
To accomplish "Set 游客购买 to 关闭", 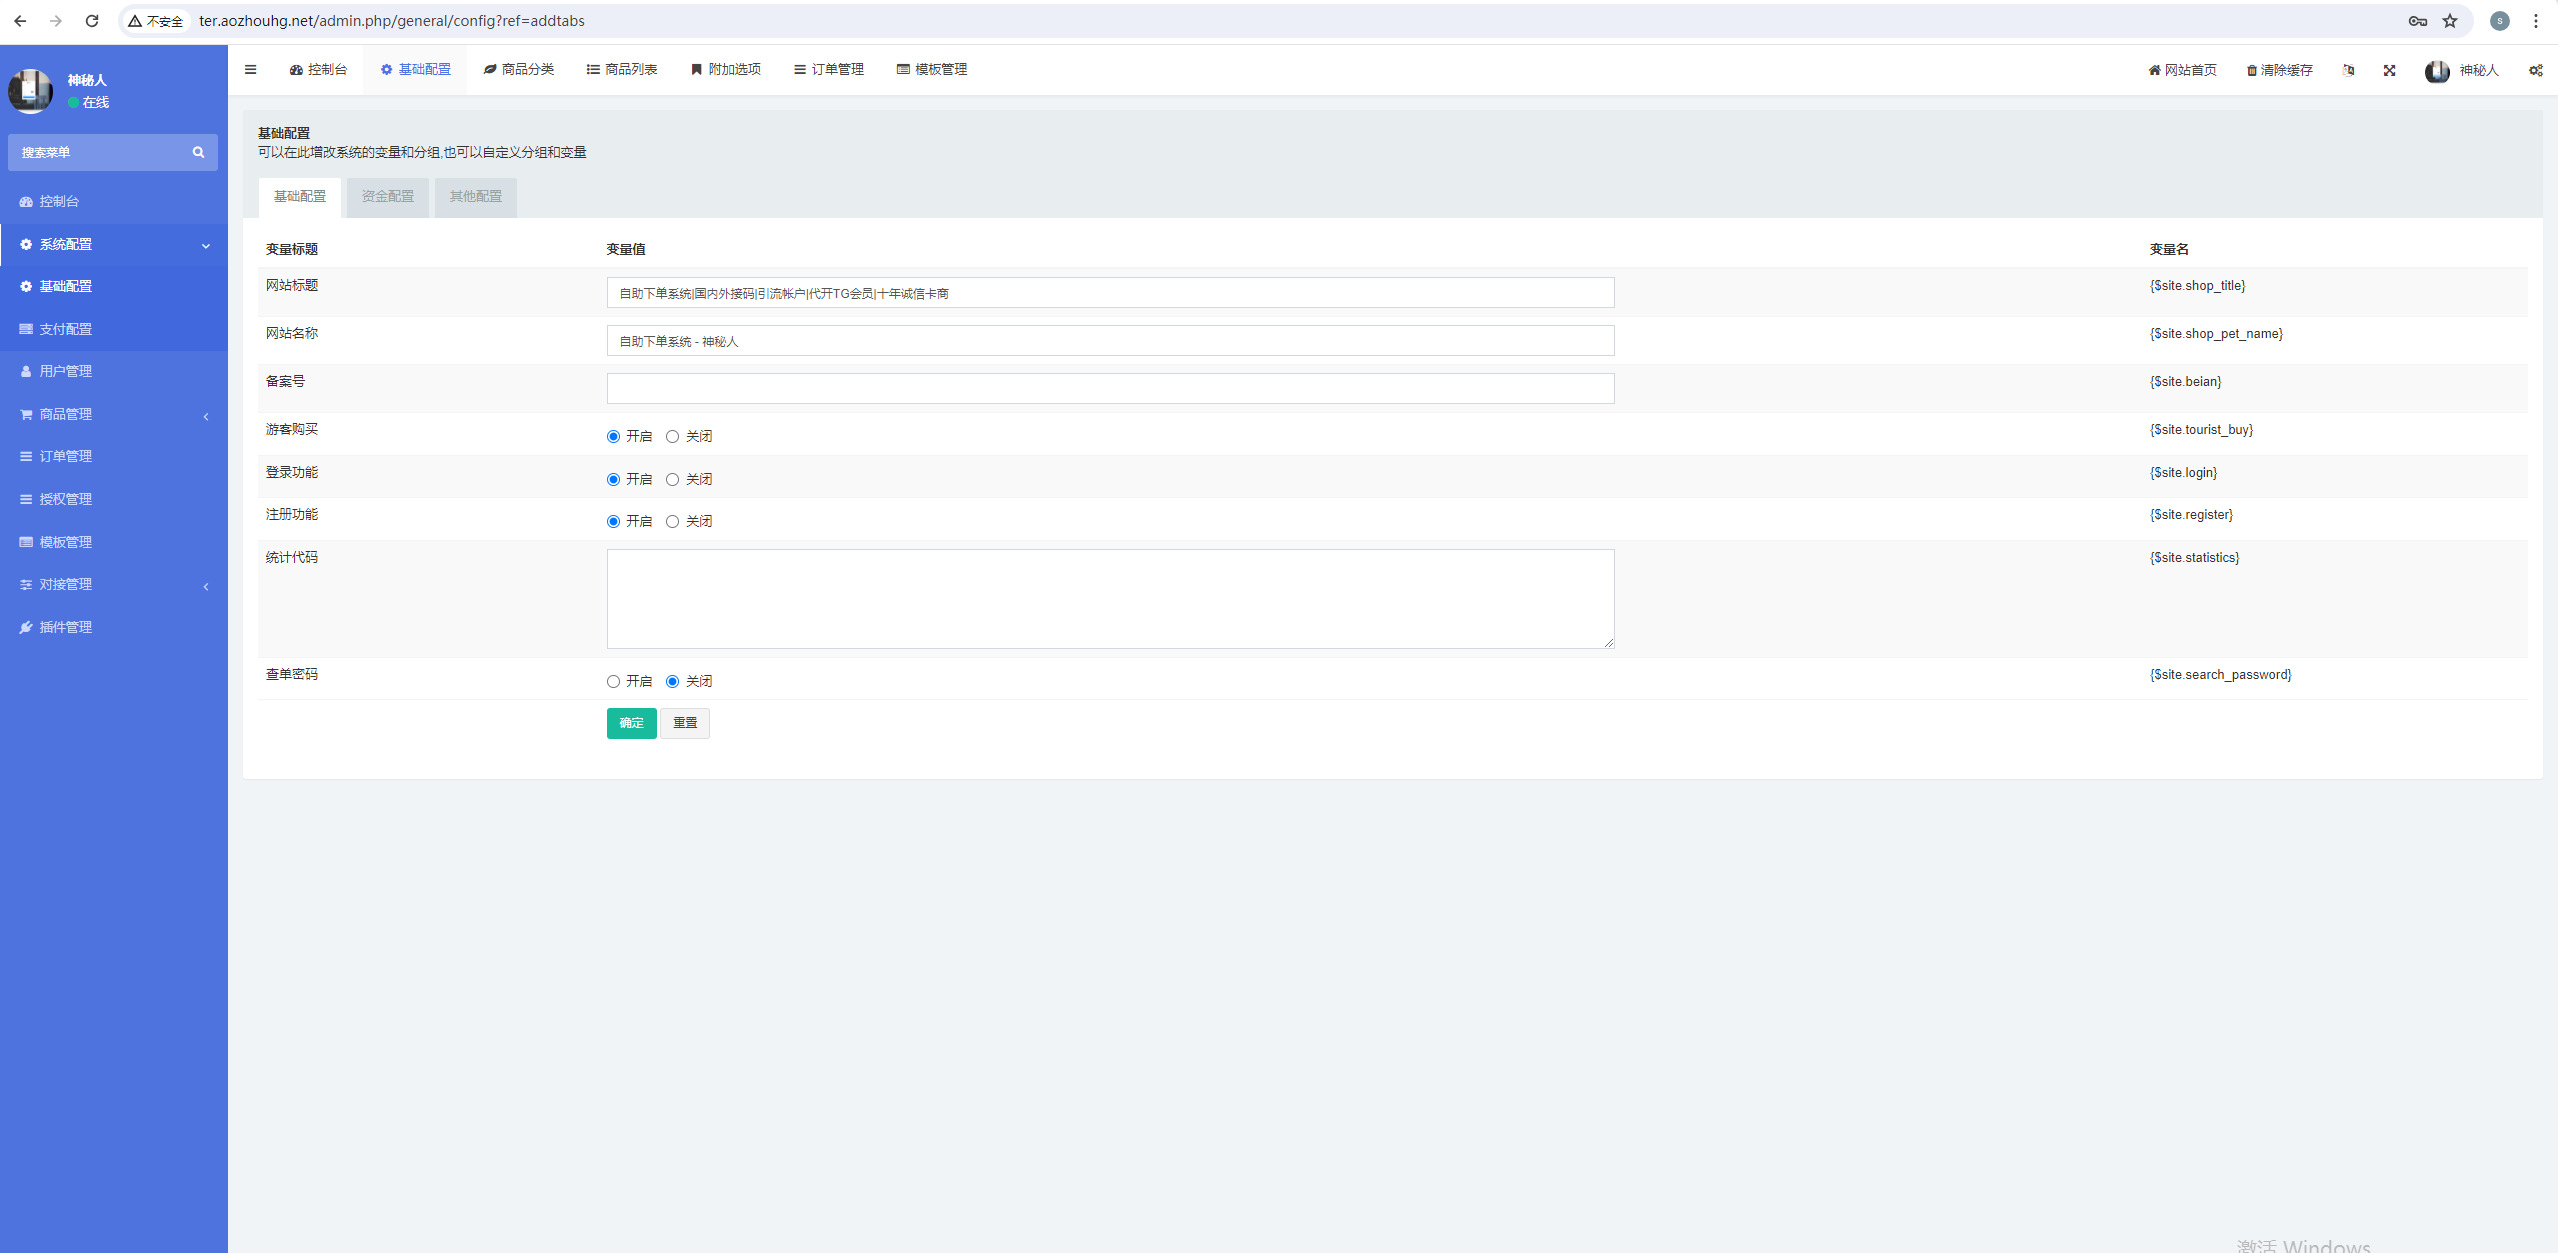I will [x=672, y=436].
